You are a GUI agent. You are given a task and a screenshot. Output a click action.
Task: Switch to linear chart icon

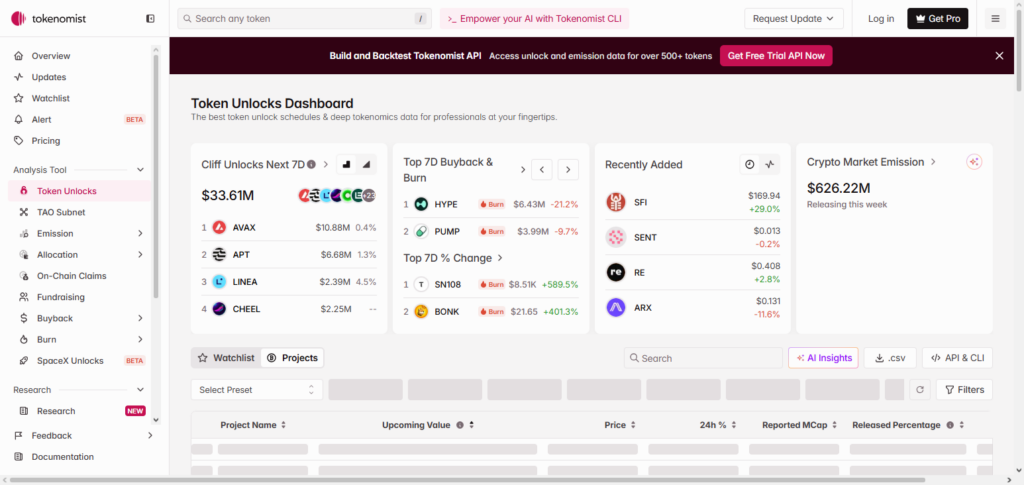pyautogui.click(x=366, y=164)
